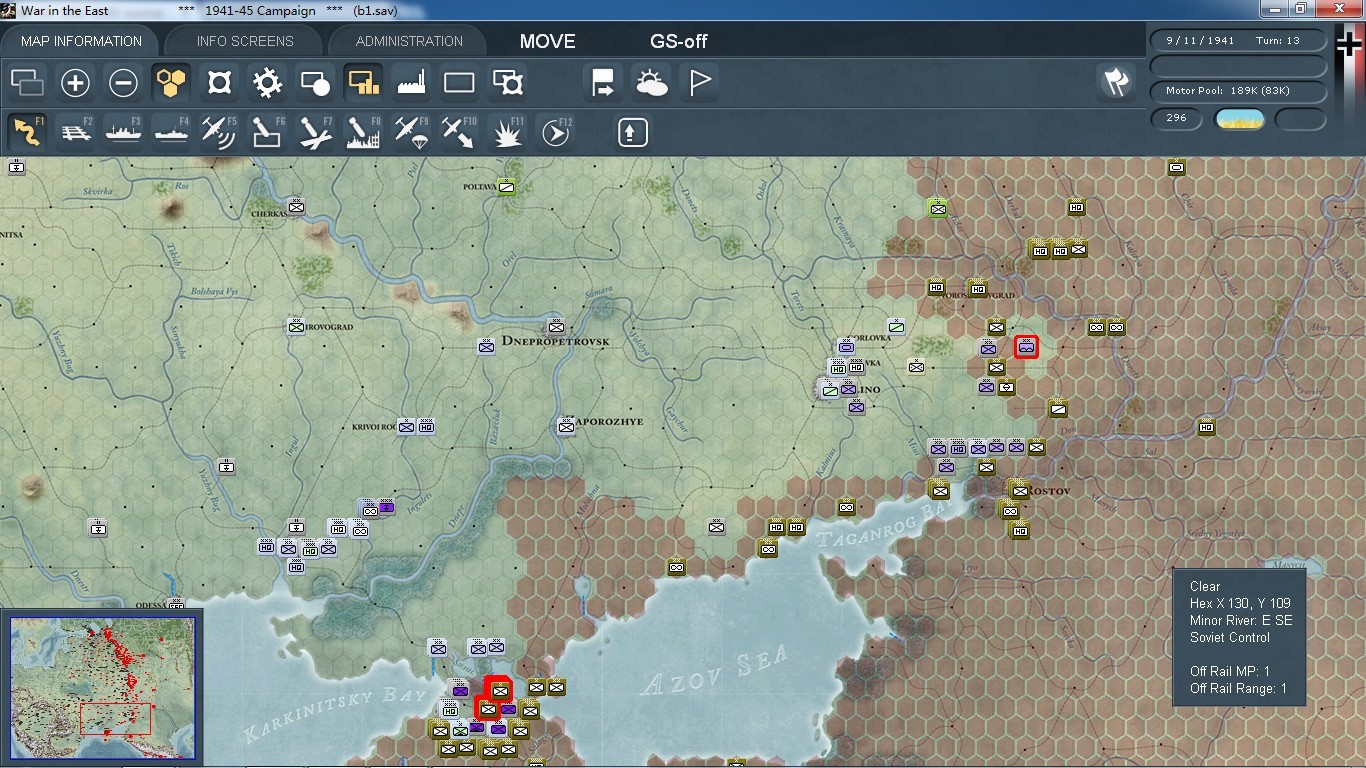Select F8 bomb city mode icon
This screenshot has height=768, width=1366.
pyautogui.click(x=363, y=132)
